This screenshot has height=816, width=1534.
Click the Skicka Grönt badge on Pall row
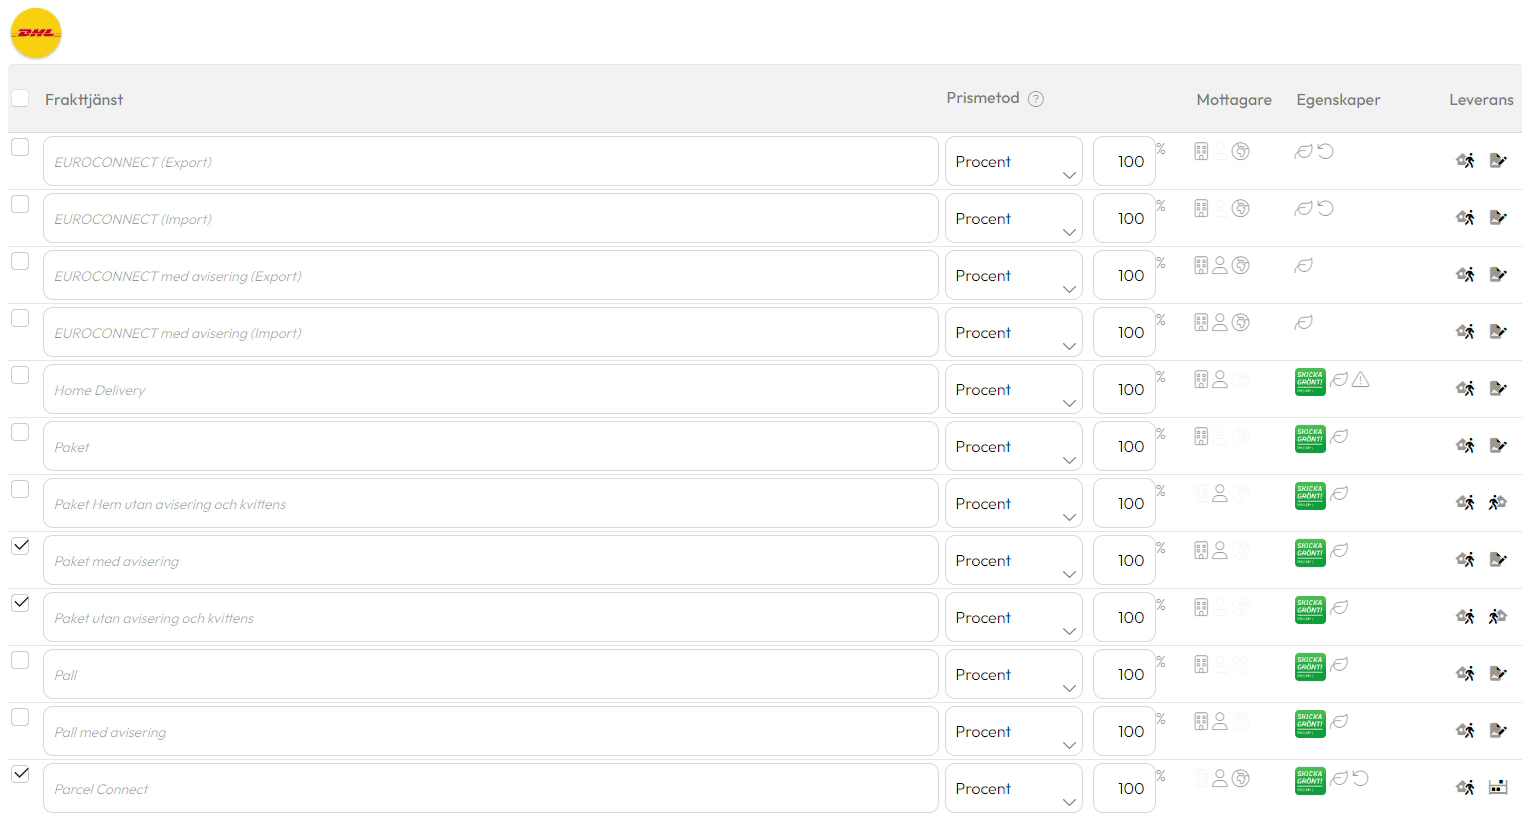click(x=1310, y=667)
